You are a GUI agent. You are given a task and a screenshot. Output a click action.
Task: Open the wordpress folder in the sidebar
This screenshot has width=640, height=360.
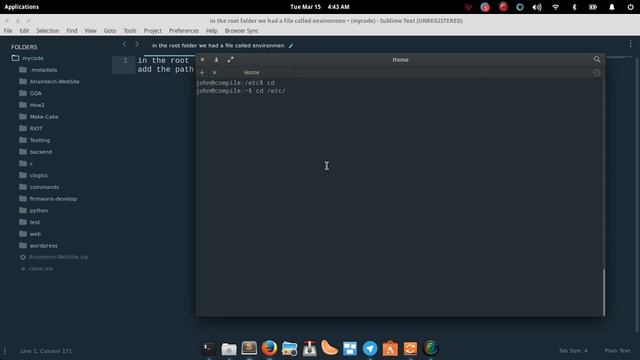pyautogui.click(x=43, y=246)
